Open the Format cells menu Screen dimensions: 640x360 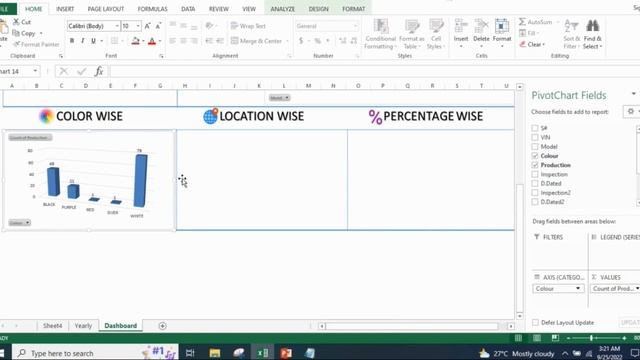coord(502,33)
